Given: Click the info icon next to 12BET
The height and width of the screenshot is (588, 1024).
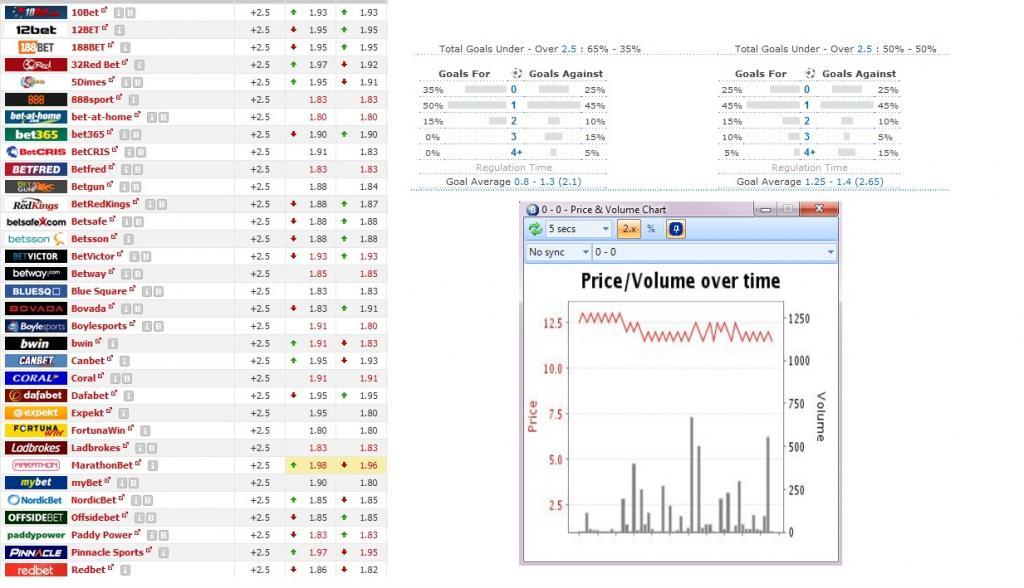Looking at the screenshot, I should pyautogui.click(x=120, y=30).
